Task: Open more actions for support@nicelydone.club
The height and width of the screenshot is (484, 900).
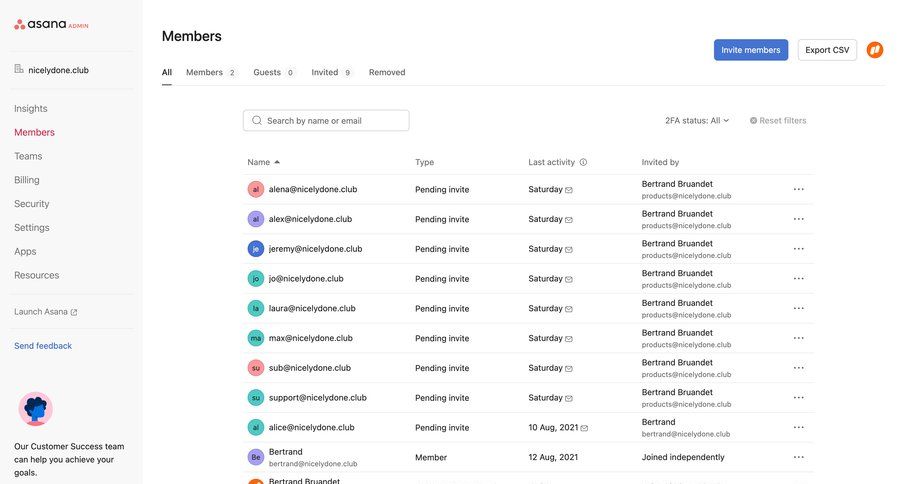Action: pyautogui.click(x=798, y=397)
